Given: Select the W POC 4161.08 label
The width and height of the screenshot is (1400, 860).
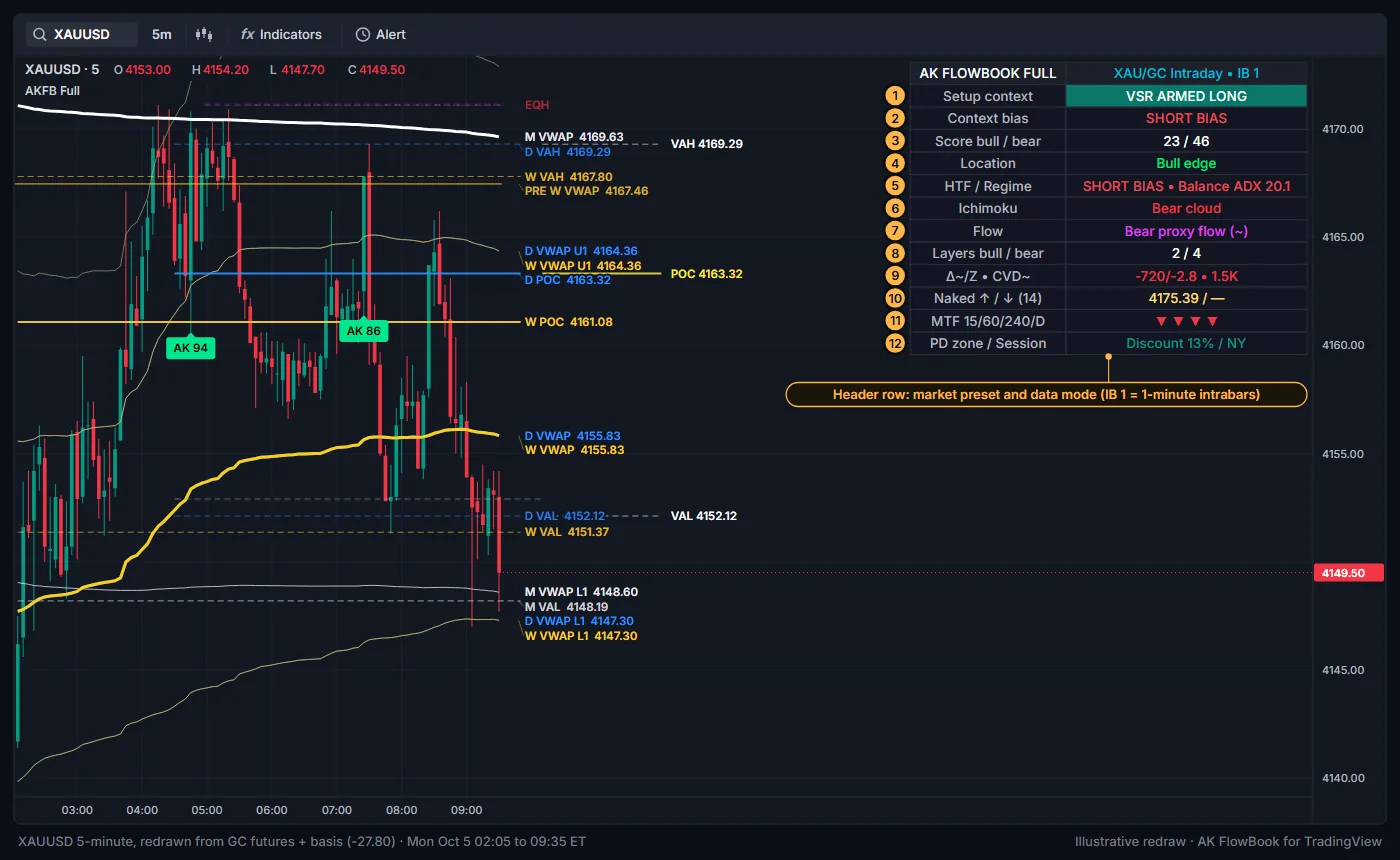Looking at the screenshot, I should tap(569, 322).
